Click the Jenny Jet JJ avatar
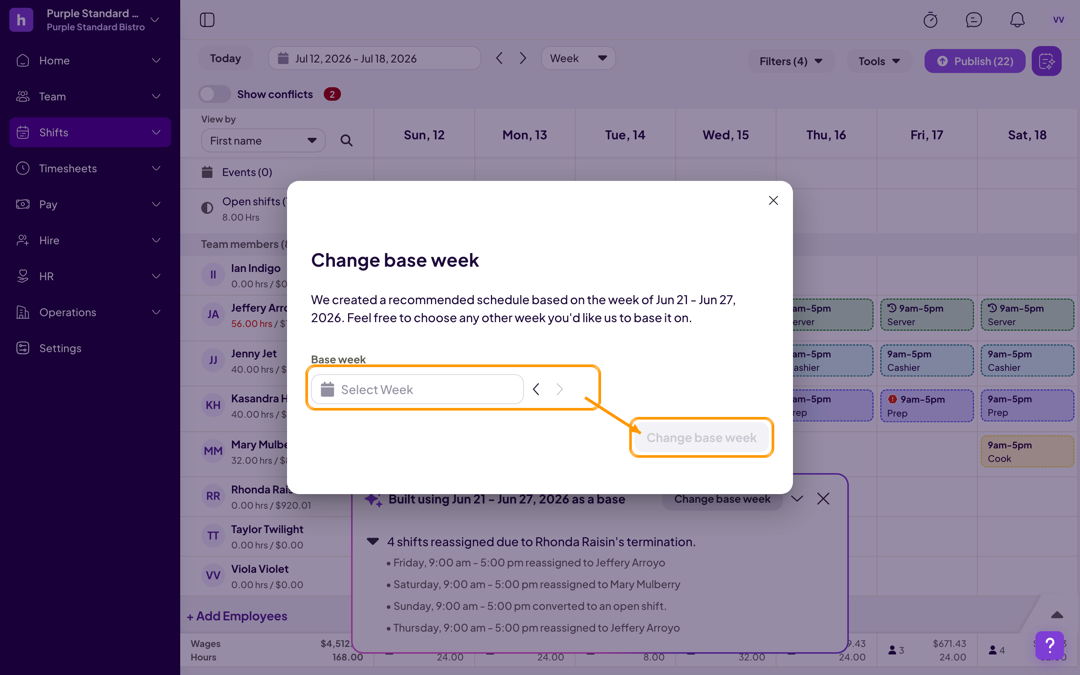Viewport: 1080px width, 675px height. [x=213, y=360]
